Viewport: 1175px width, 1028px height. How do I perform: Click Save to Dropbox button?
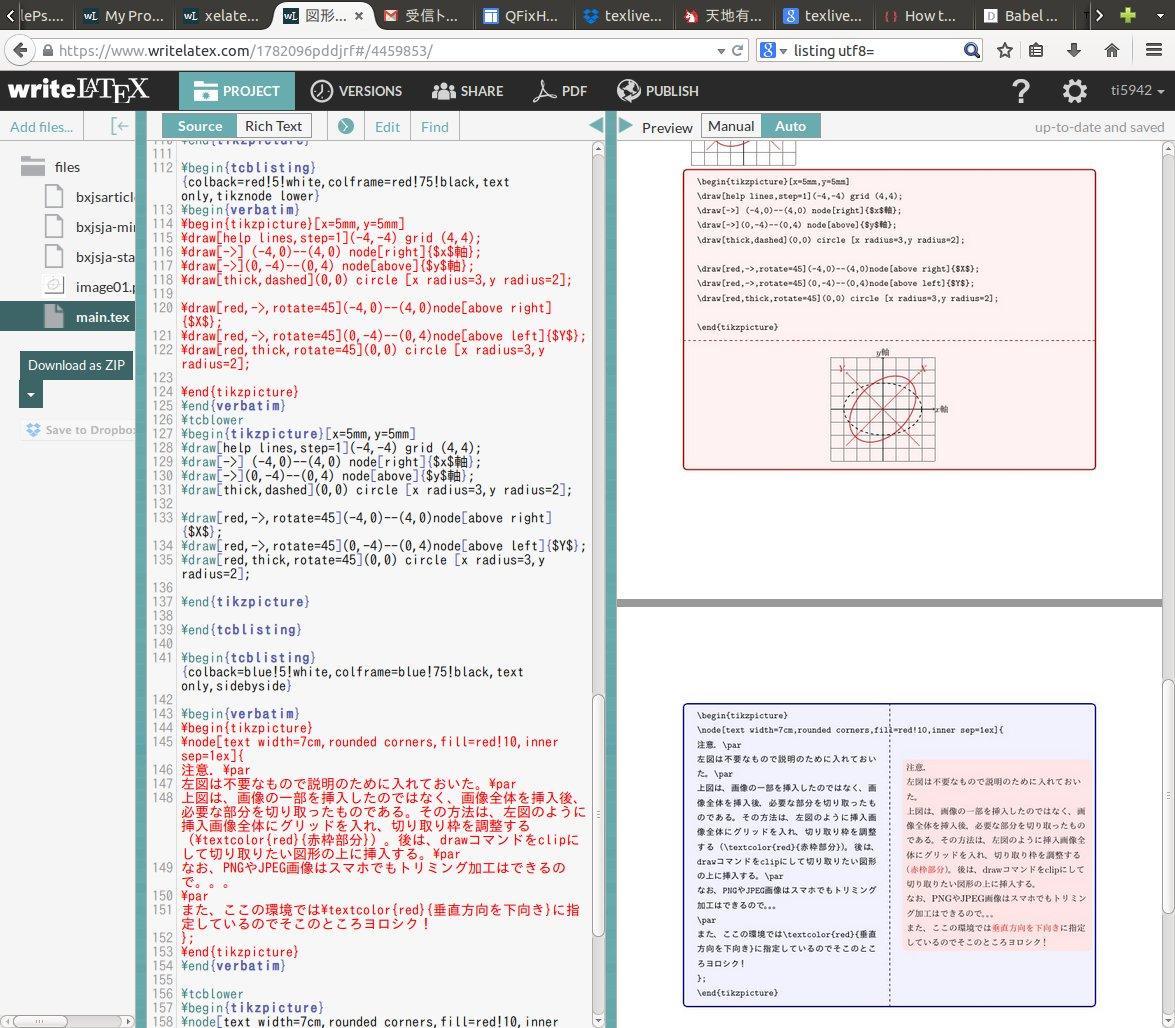[79, 430]
